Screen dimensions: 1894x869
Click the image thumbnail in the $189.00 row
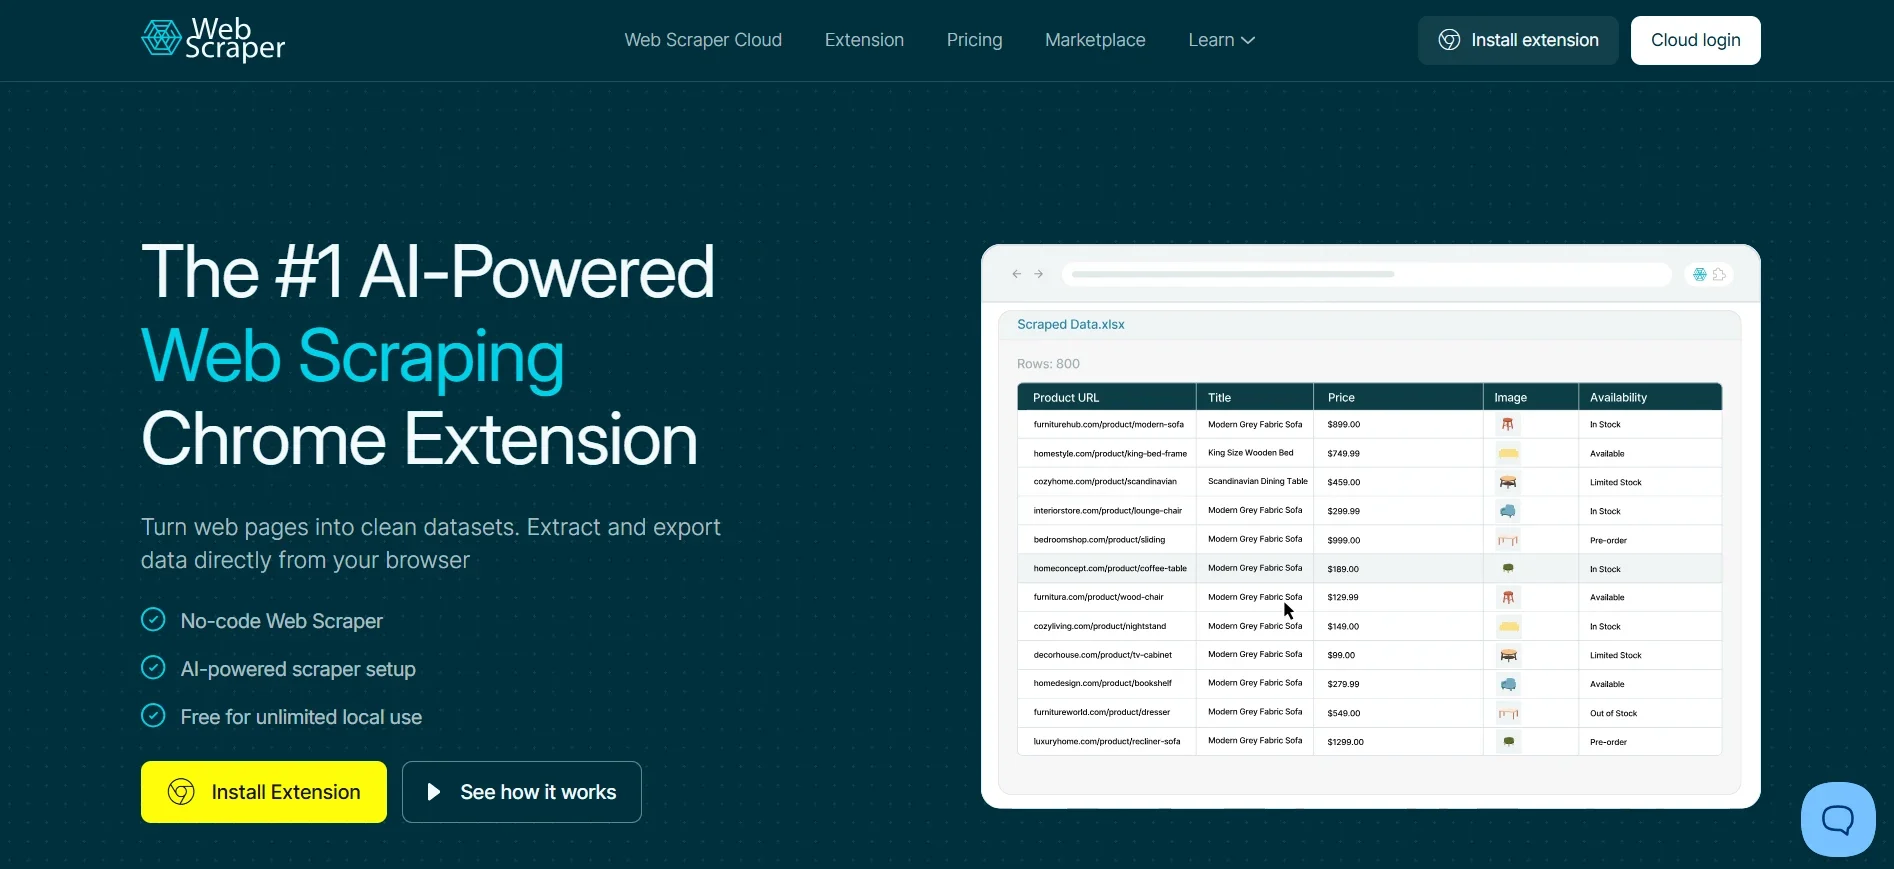coord(1508,569)
